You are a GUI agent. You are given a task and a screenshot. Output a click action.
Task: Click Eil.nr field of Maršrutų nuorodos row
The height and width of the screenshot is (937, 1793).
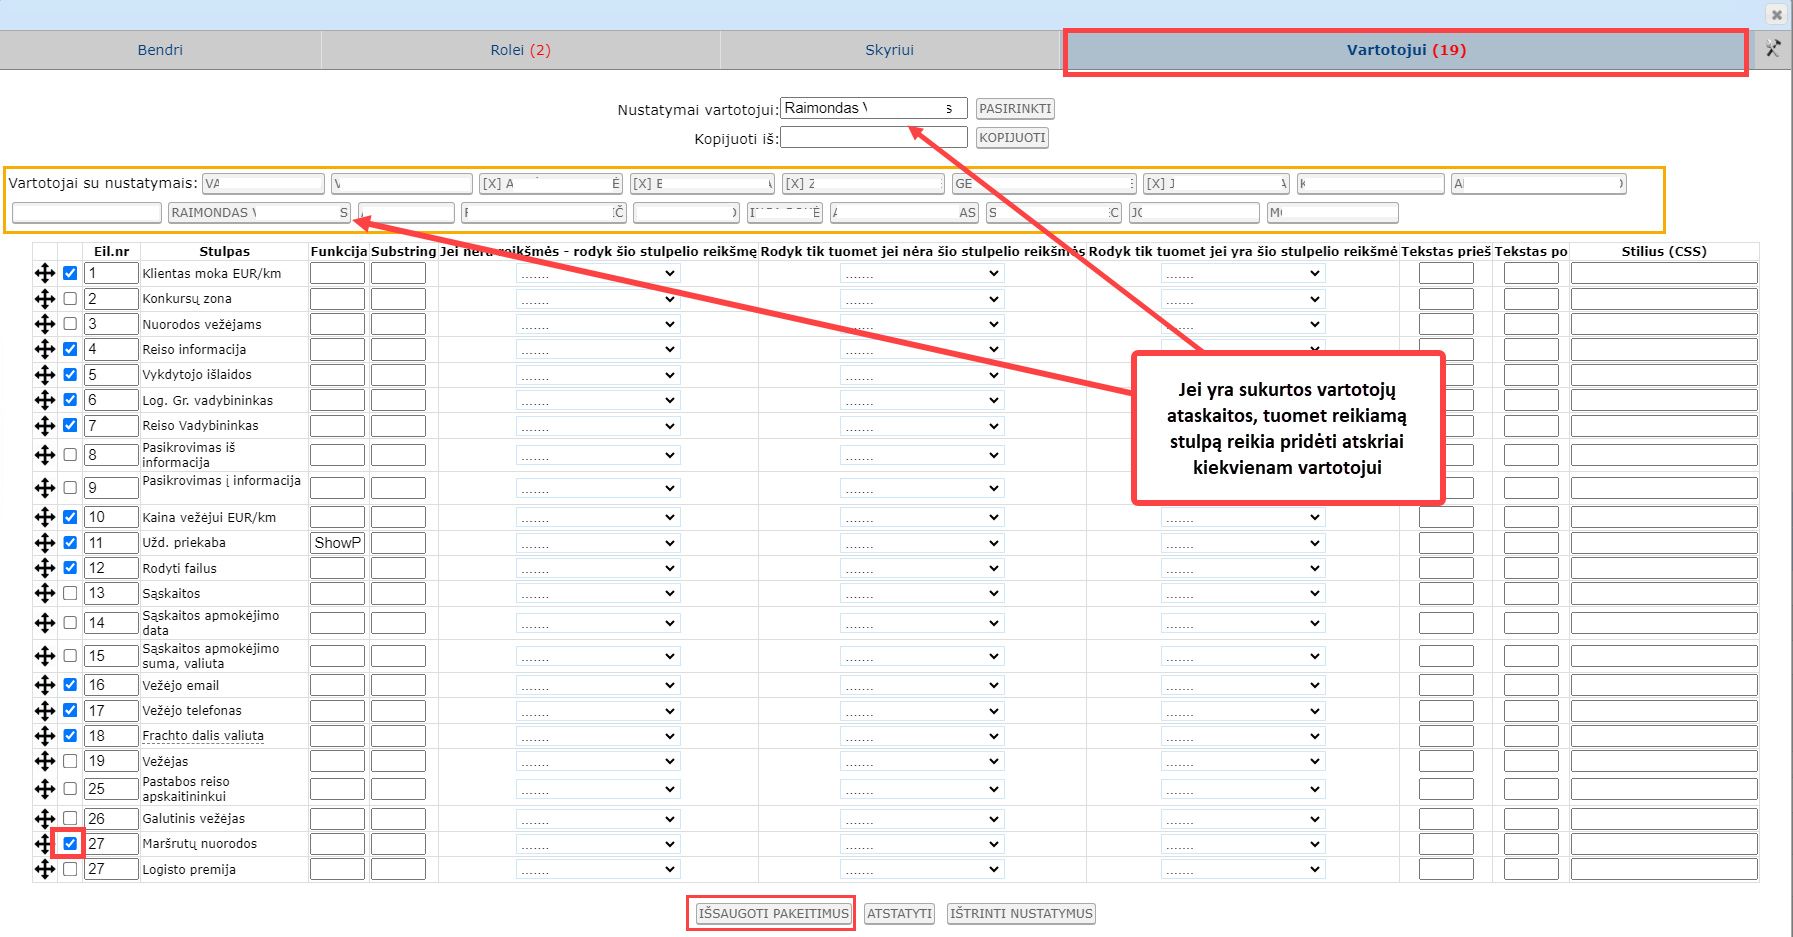tap(111, 844)
